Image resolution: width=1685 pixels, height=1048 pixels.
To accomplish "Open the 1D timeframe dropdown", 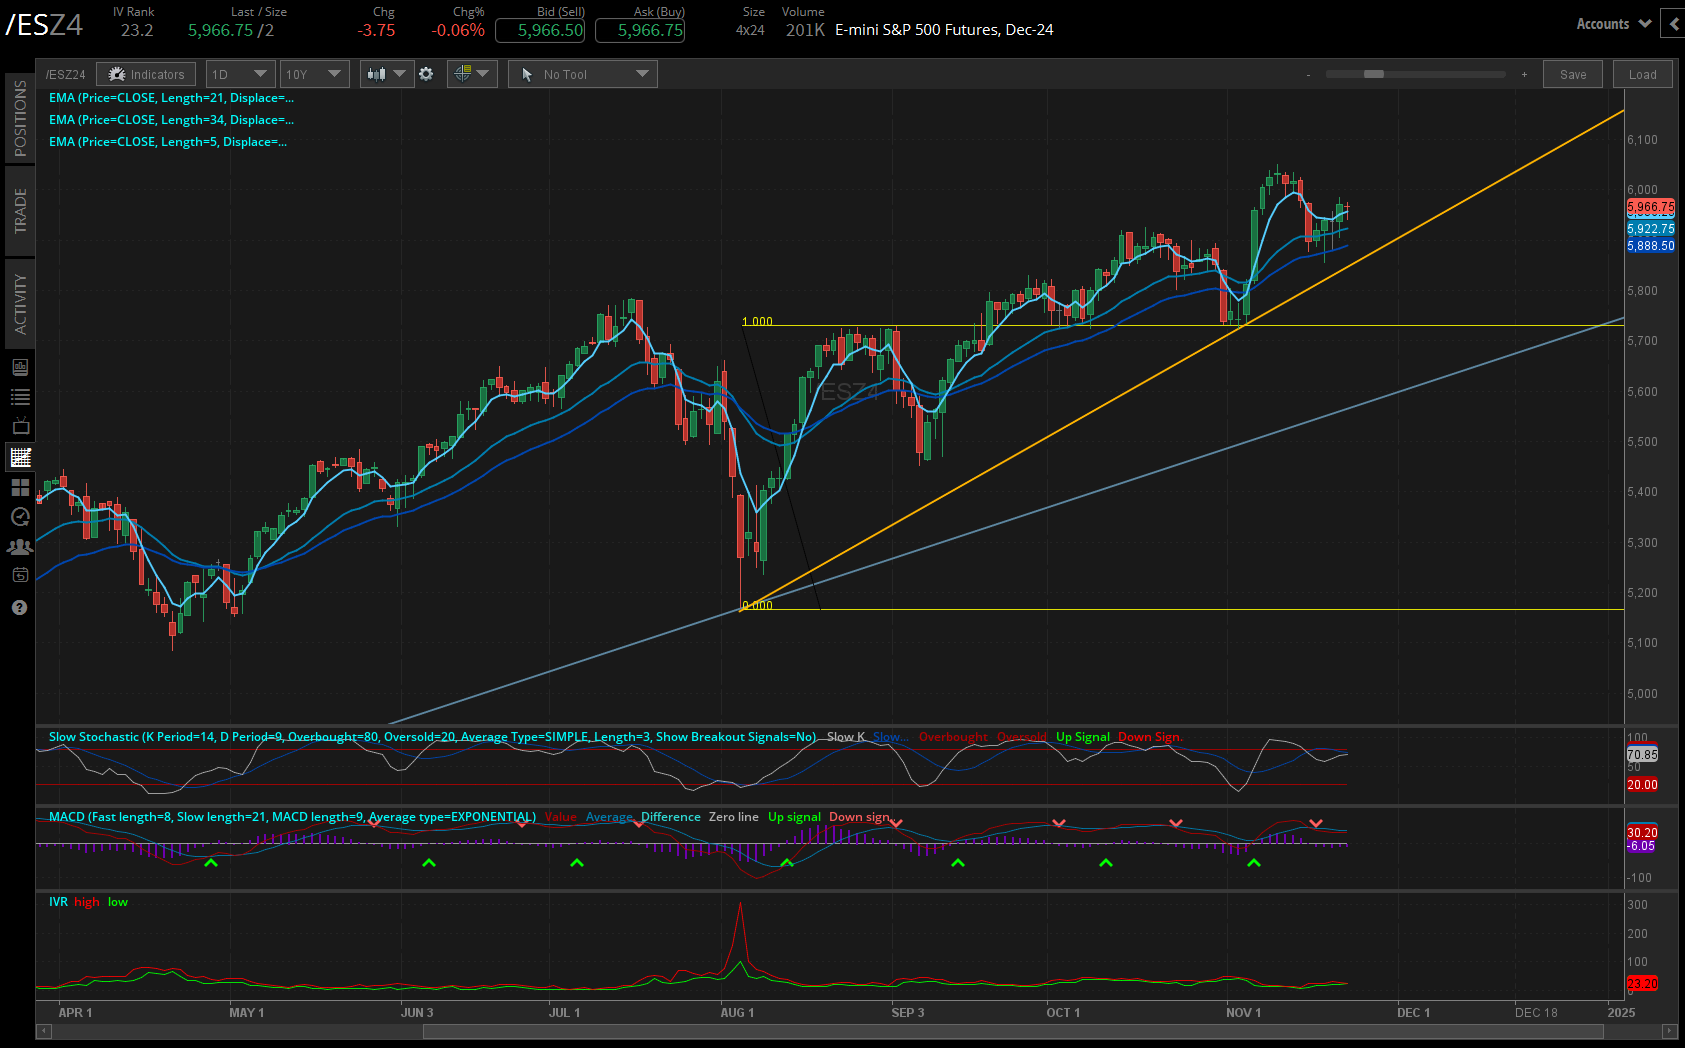I will [240, 73].
